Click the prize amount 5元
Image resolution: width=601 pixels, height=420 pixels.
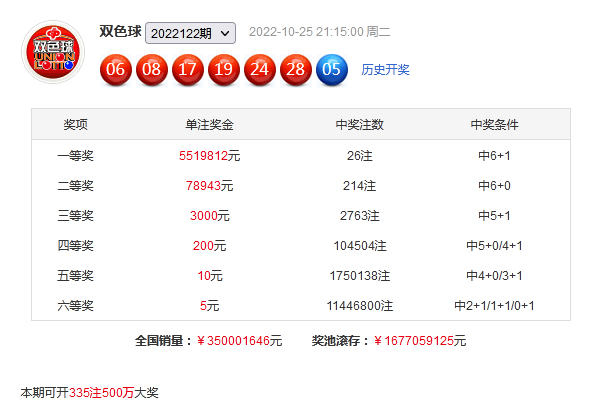click(210, 306)
